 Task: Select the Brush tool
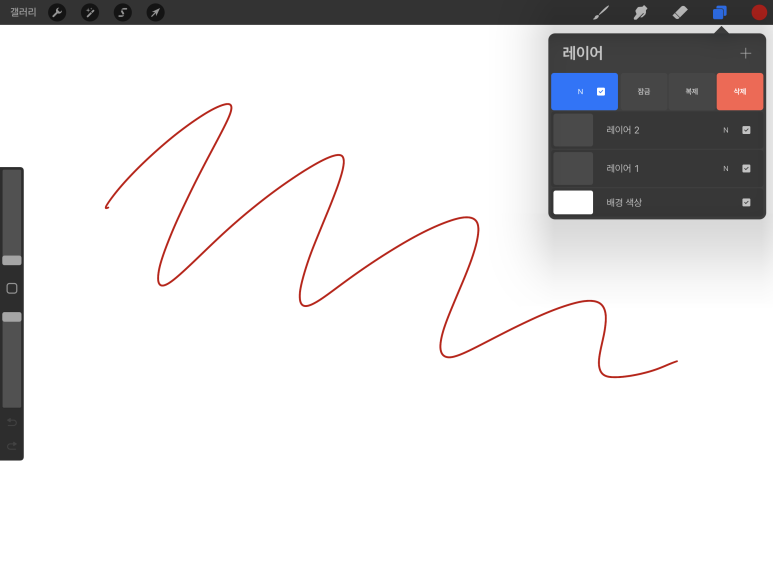pyautogui.click(x=600, y=12)
